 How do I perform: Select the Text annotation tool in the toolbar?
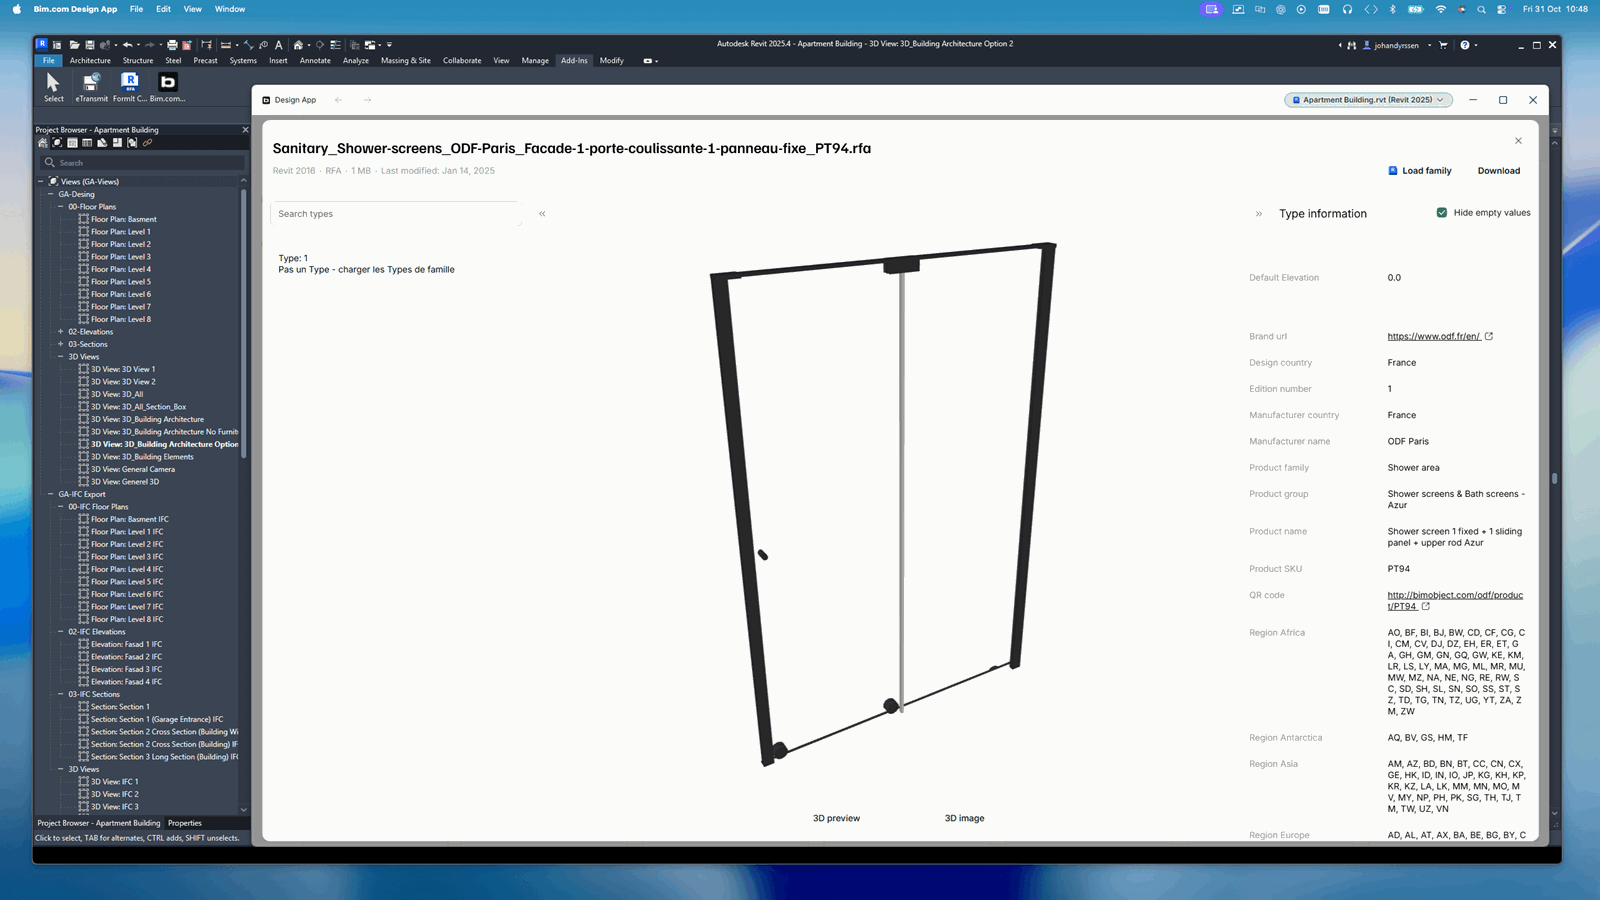[x=279, y=45]
